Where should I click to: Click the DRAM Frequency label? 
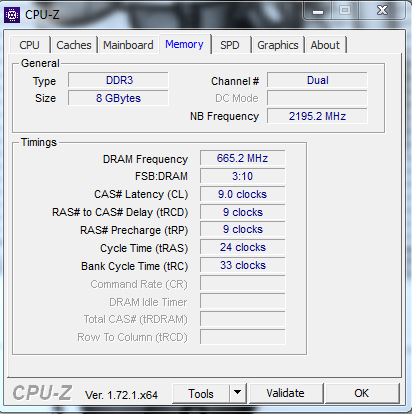(x=145, y=159)
